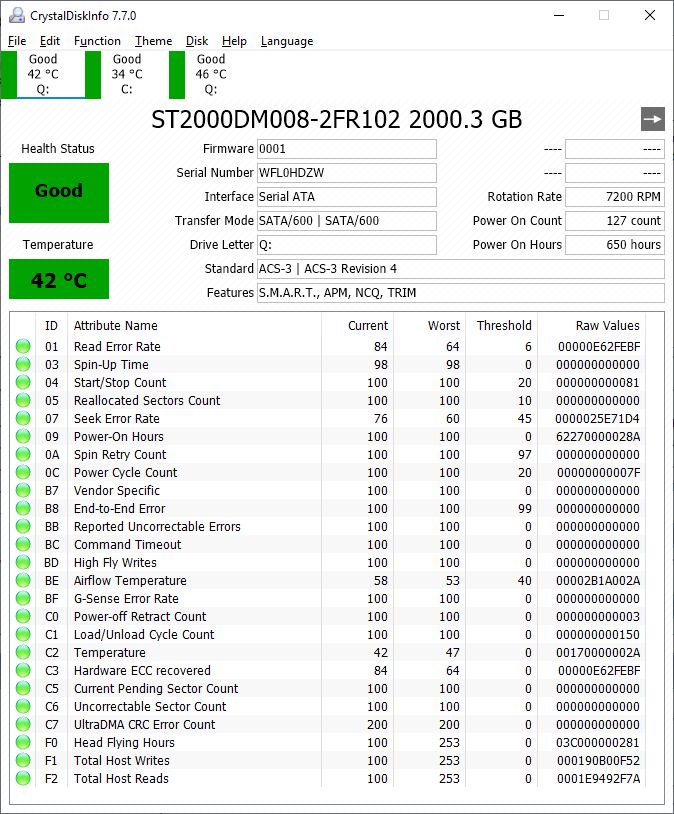Open the Theme menu
The width and height of the screenshot is (674, 814).
tap(153, 41)
